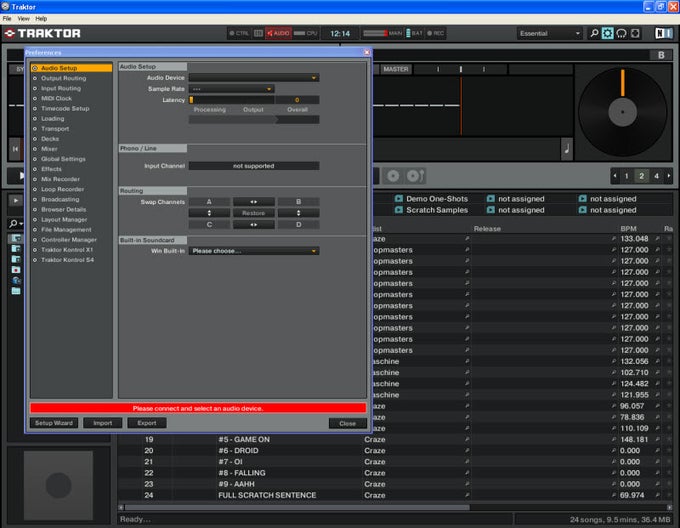
Task: Open the Sample Rate dropdown
Action: coord(232,89)
